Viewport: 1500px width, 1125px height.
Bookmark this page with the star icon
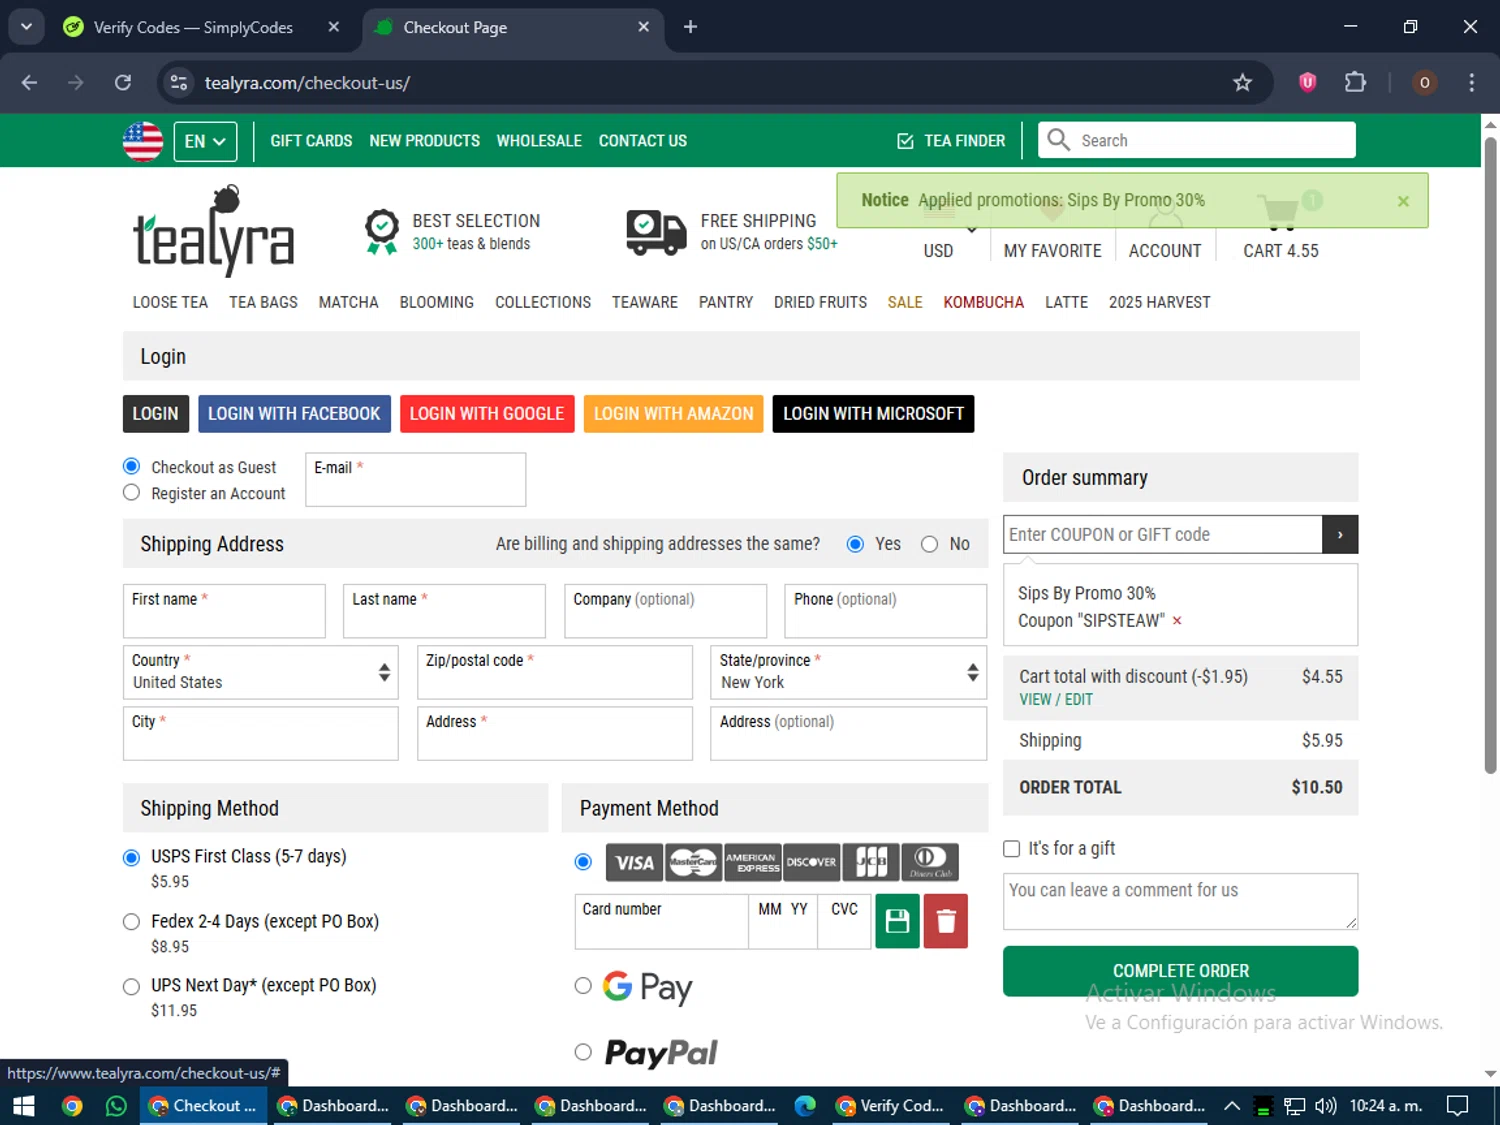pyautogui.click(x=1242, y=83)
